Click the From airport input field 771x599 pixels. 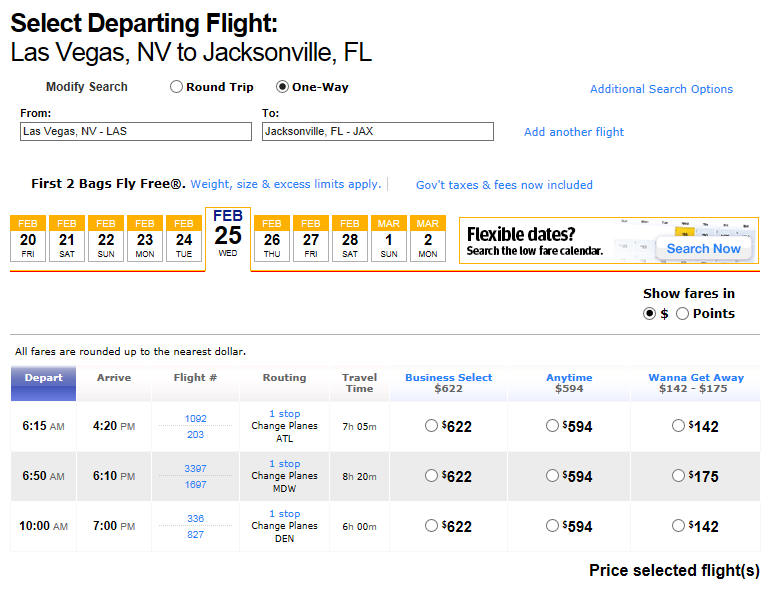click(136, 132)
